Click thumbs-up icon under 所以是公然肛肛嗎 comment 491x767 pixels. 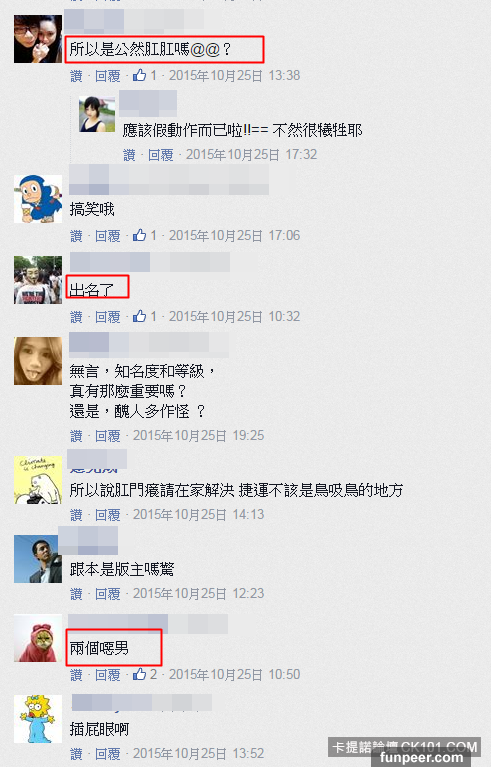click(x=139, y=75)
